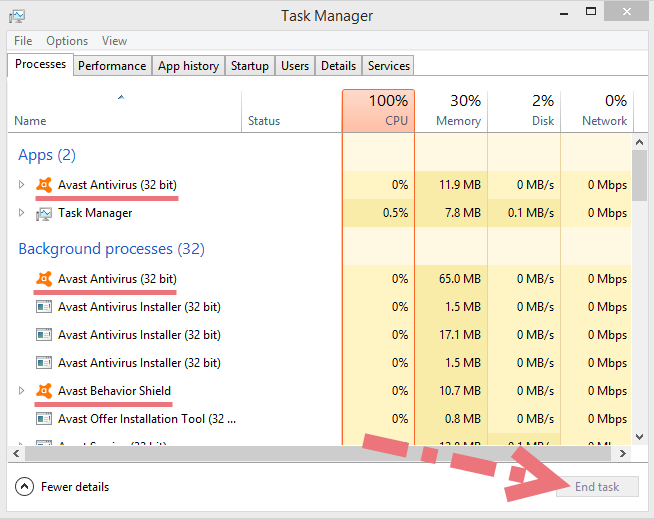The width and height of the screenshot is (654, 519).
Task: Open the File menu
Action: coord(23,41)
